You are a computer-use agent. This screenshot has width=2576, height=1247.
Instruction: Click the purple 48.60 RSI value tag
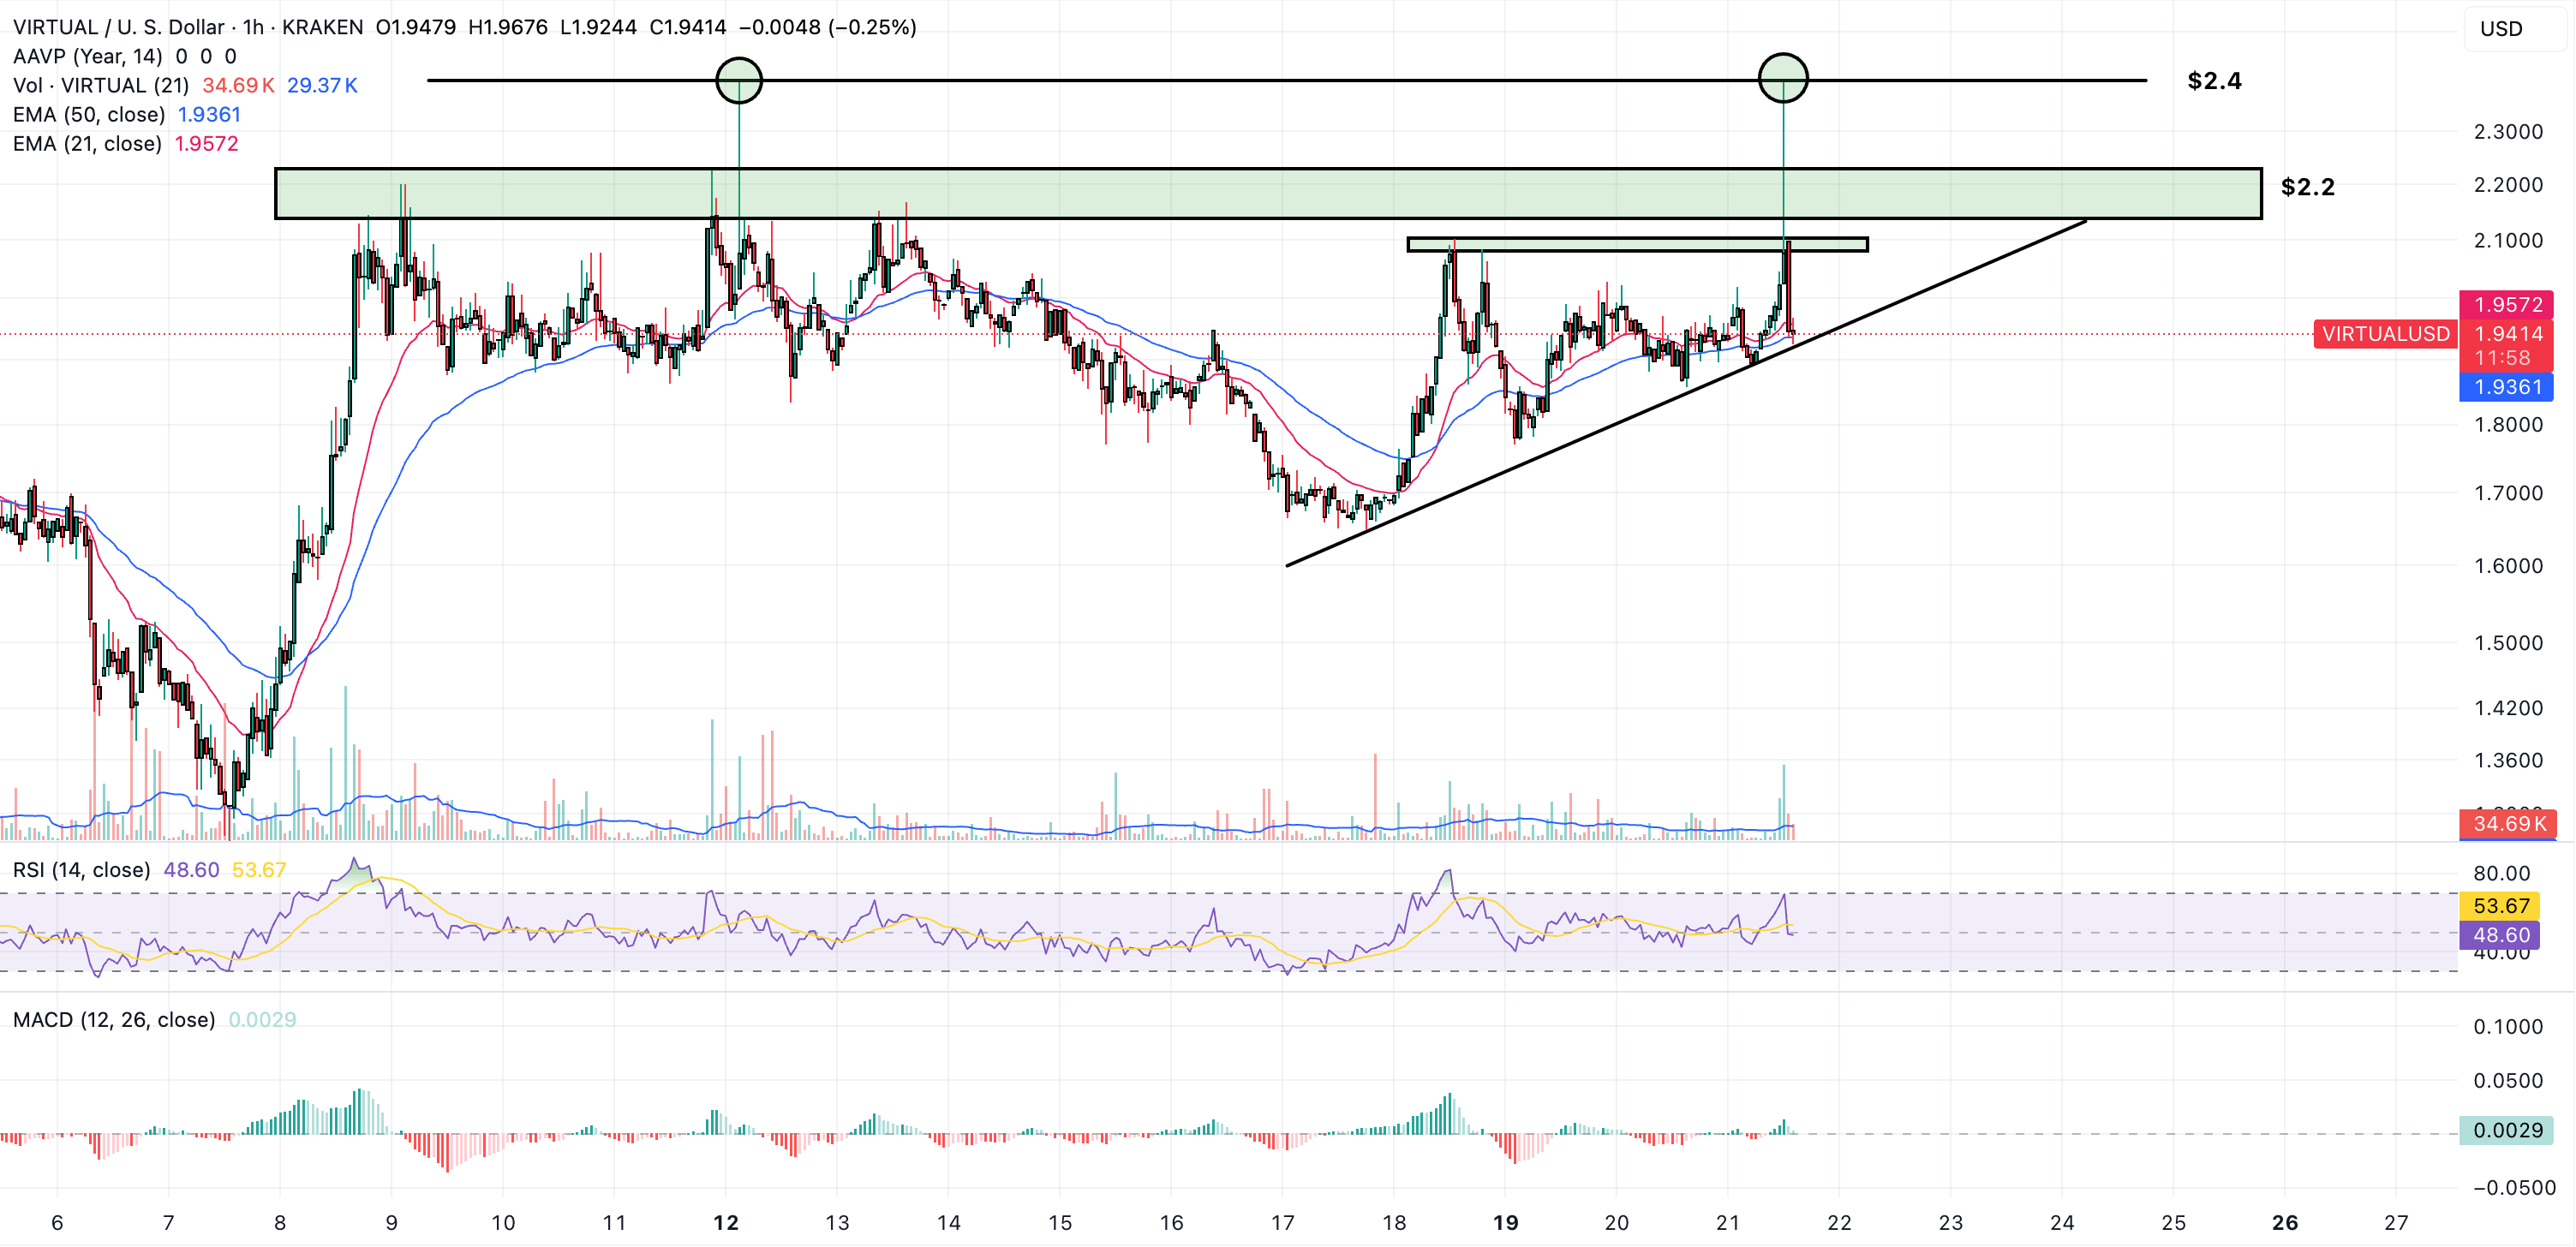(x=2499, y=935)
